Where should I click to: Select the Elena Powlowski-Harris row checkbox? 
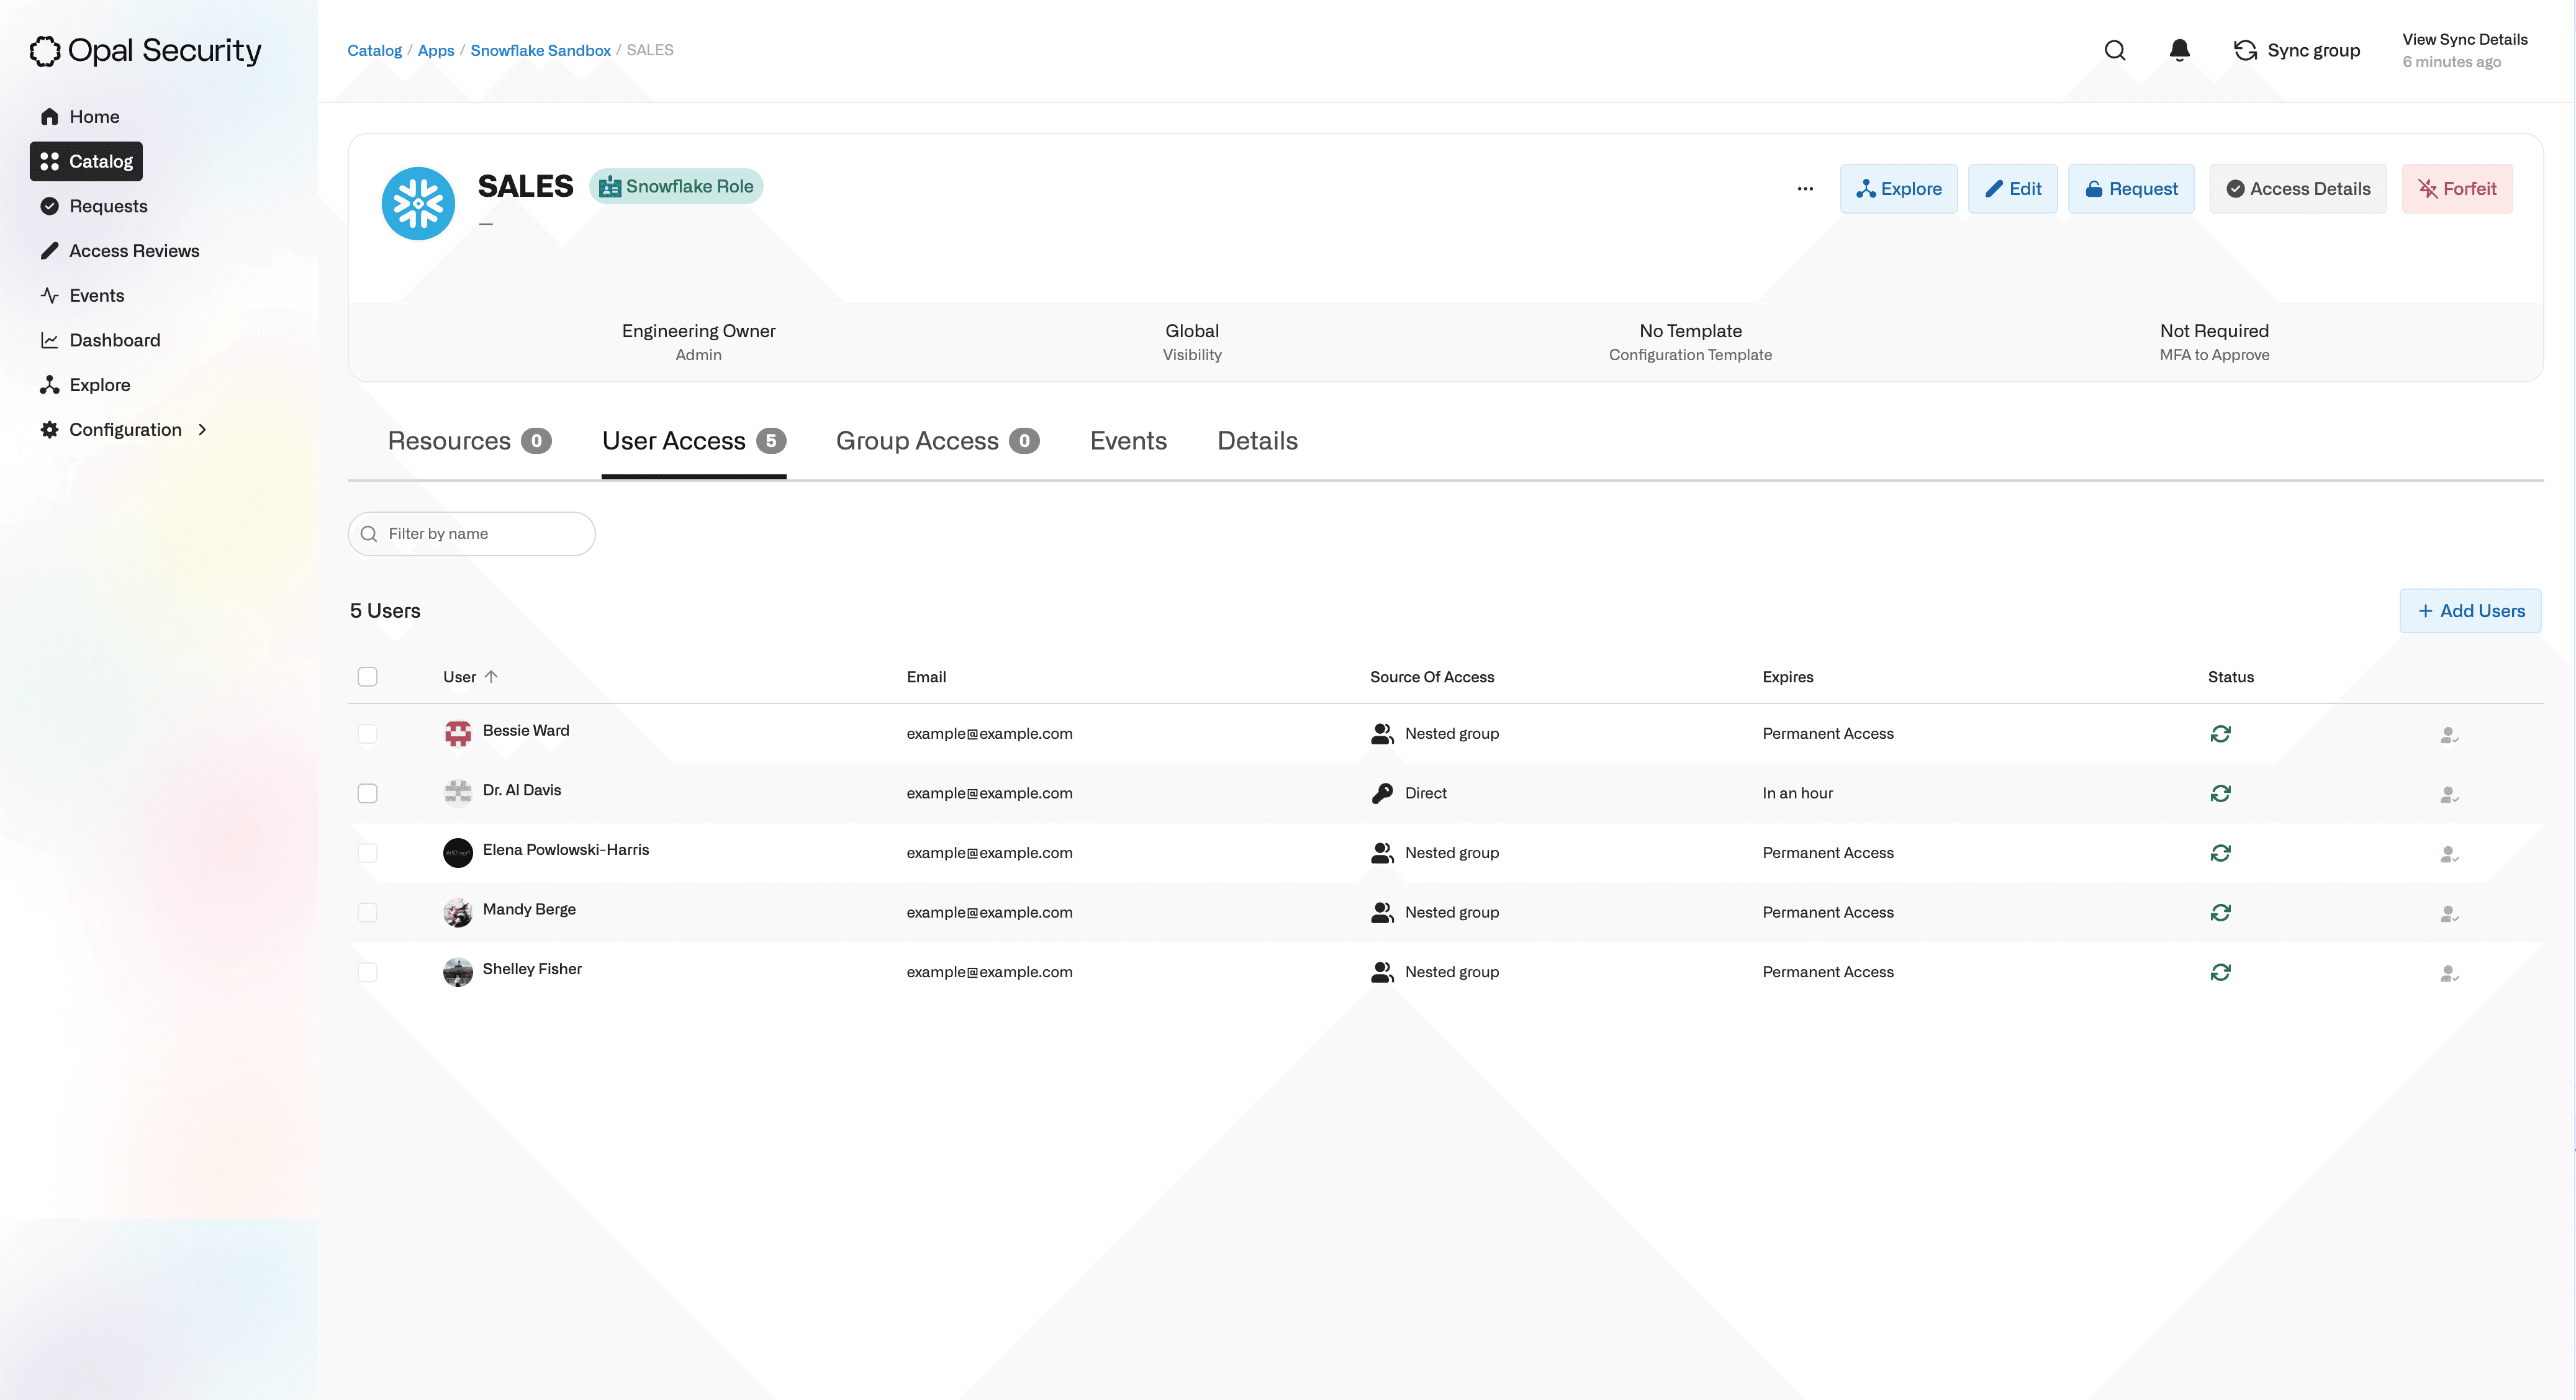coord(367,853)
